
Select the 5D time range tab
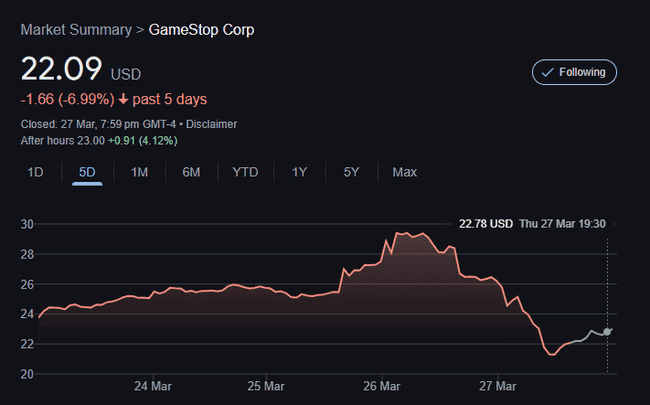coord(87,172)
